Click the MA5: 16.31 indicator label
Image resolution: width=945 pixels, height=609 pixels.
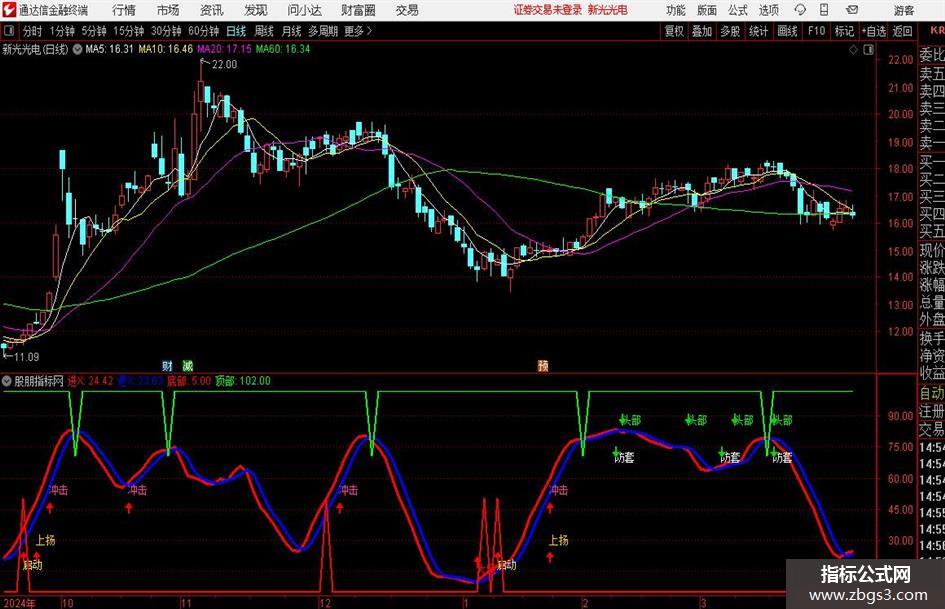(x=109, y=49)
